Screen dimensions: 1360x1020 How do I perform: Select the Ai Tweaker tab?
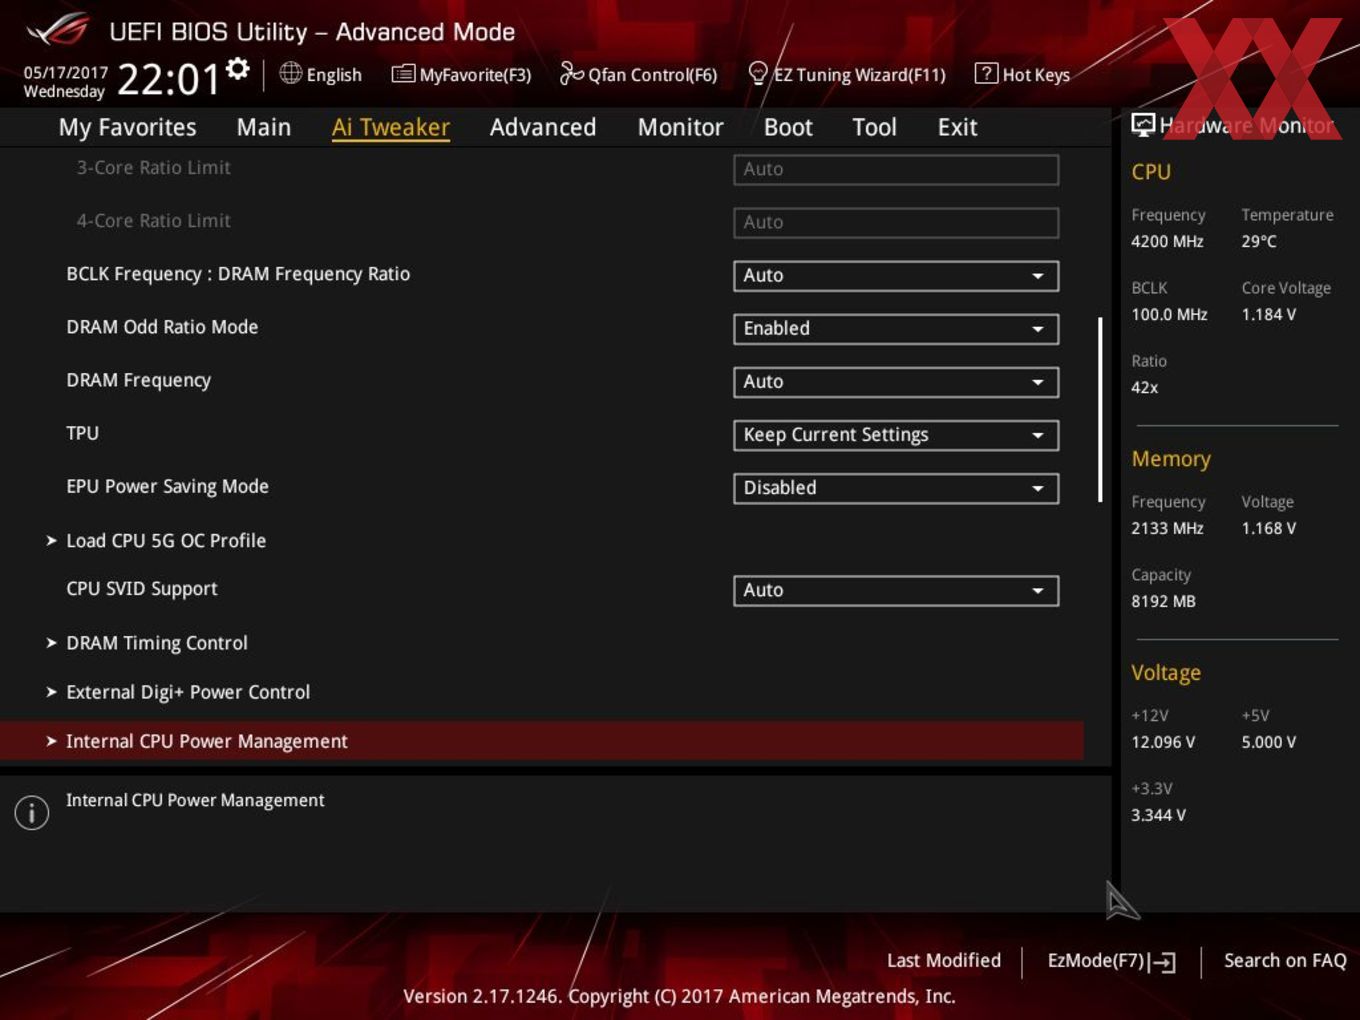coord(391,128)
